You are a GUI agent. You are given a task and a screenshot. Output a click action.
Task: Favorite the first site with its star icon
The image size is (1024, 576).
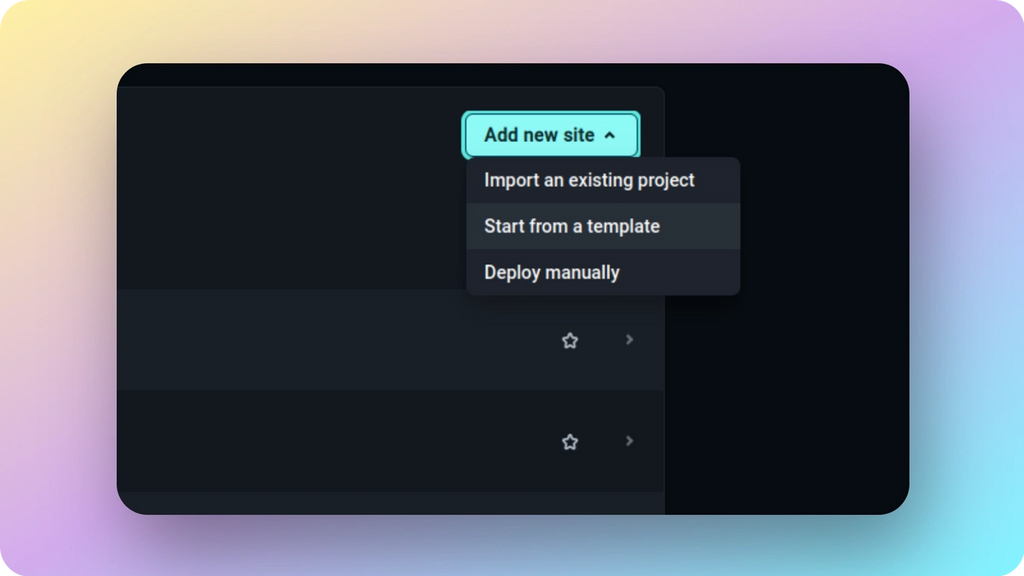[569, 340]
